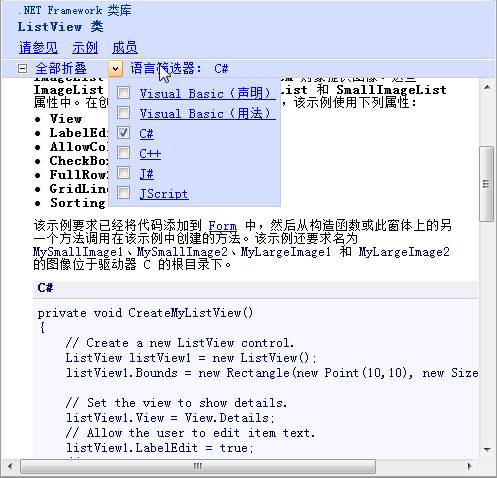497x478 pixels.
Task: Click the vertical scrollbar down arrow
Action: (x=487, y=450)
